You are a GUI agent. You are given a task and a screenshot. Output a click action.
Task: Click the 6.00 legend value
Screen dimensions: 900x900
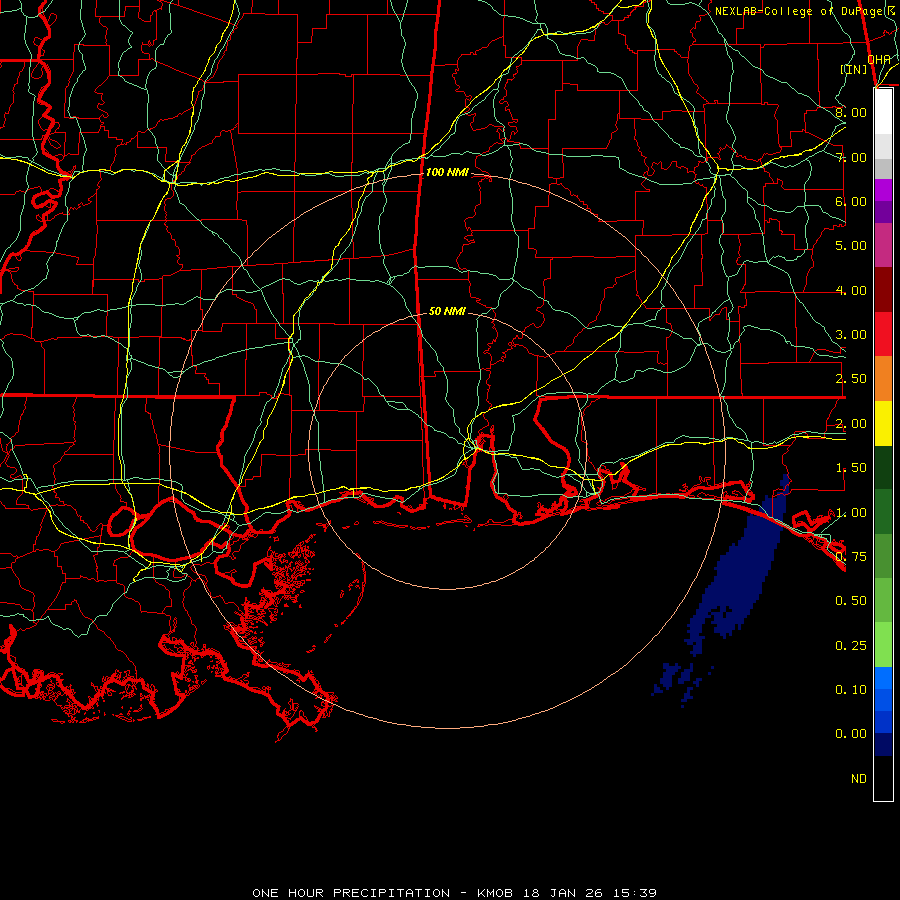tap(851, 201)
